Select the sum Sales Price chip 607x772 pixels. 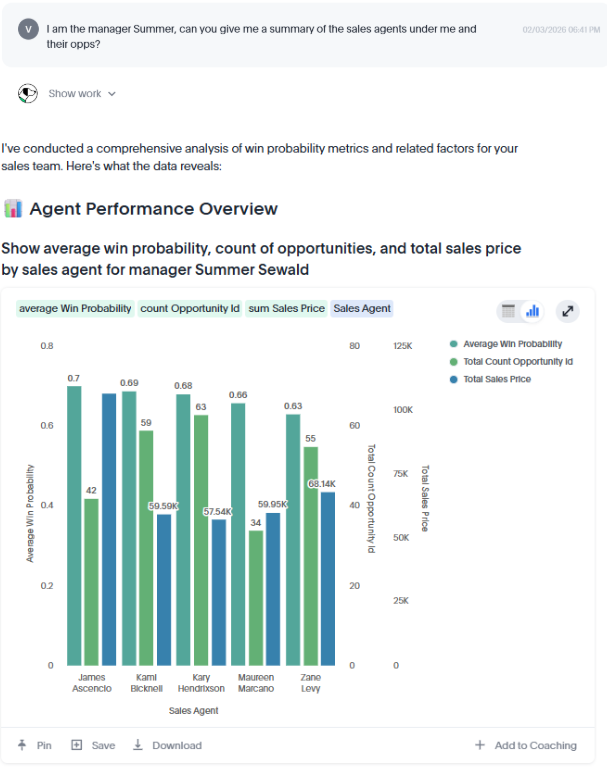pos(286,309)
